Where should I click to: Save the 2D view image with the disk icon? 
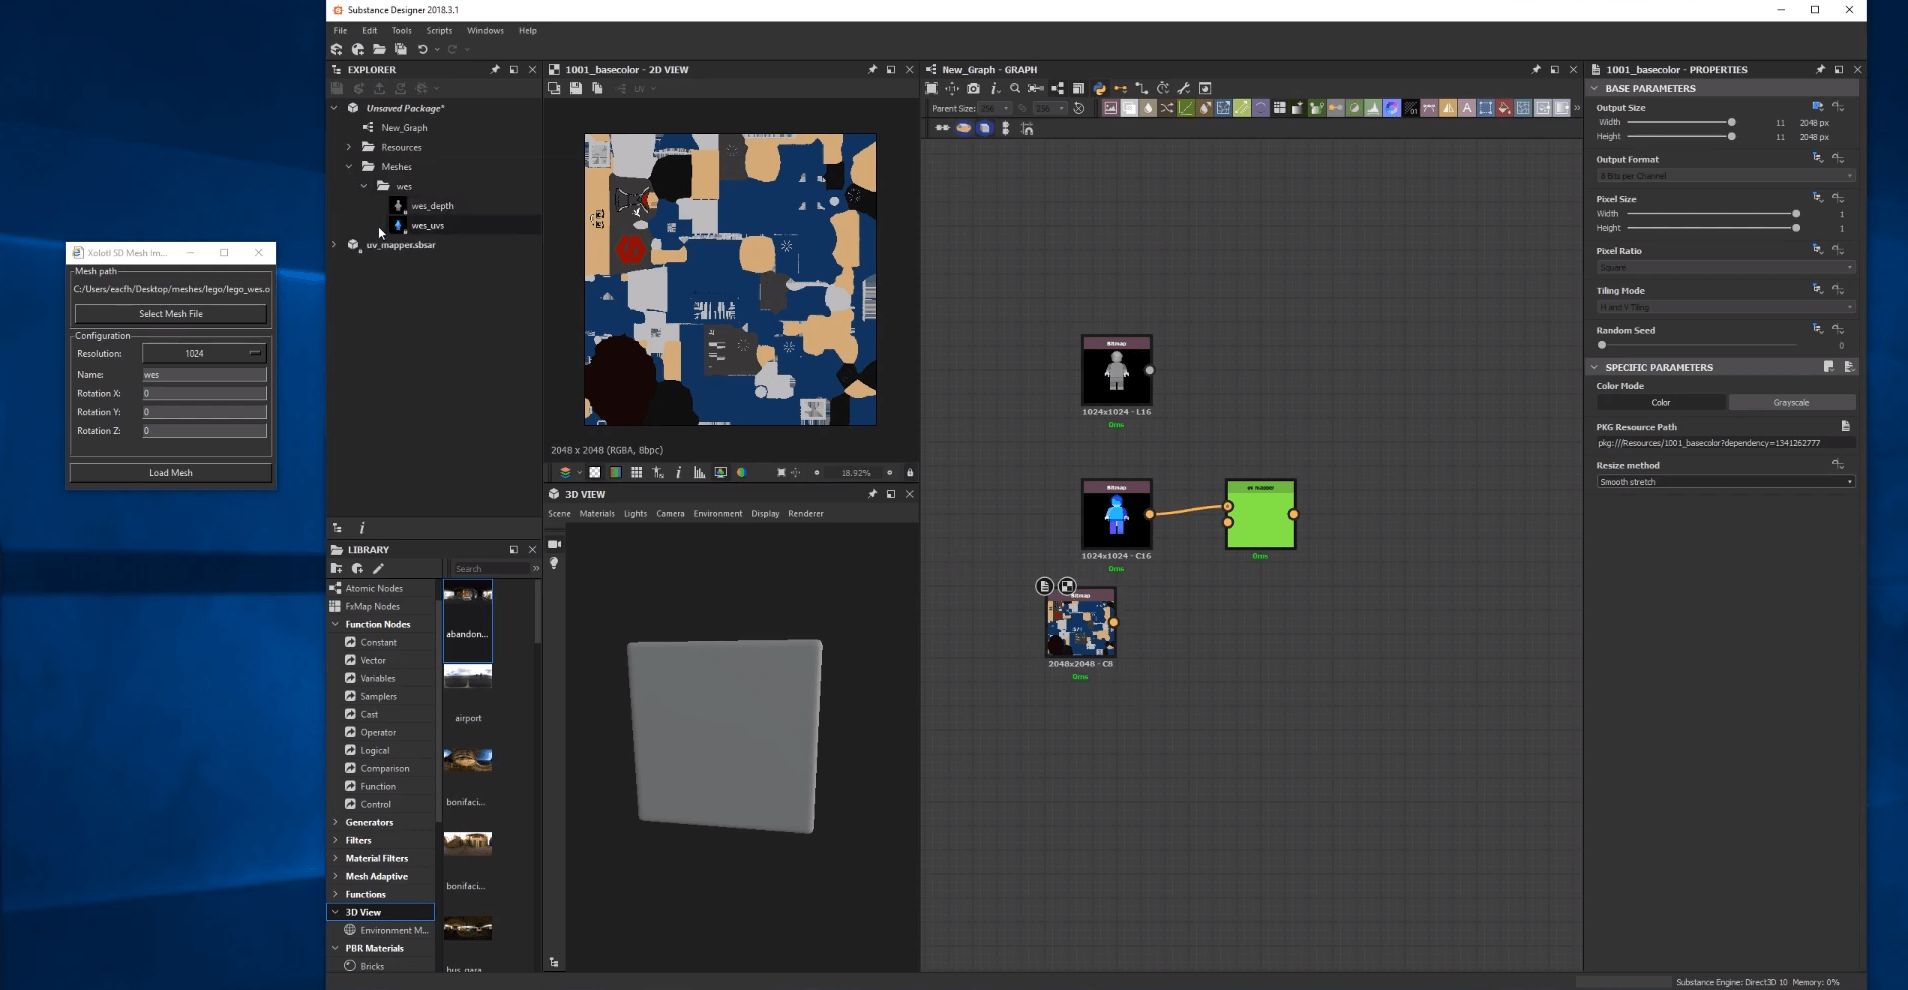[x=575, y=88]
